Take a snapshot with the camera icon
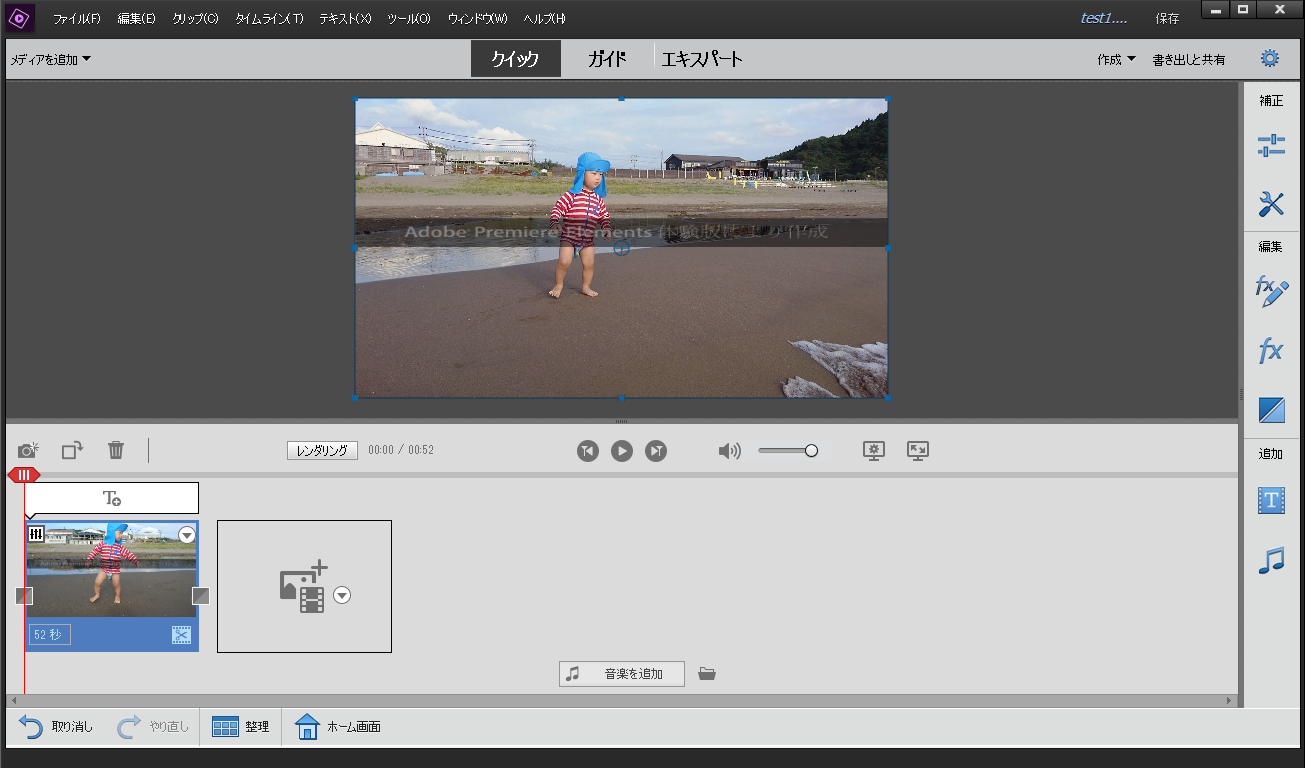1305x768 pixels. (28, 450)
